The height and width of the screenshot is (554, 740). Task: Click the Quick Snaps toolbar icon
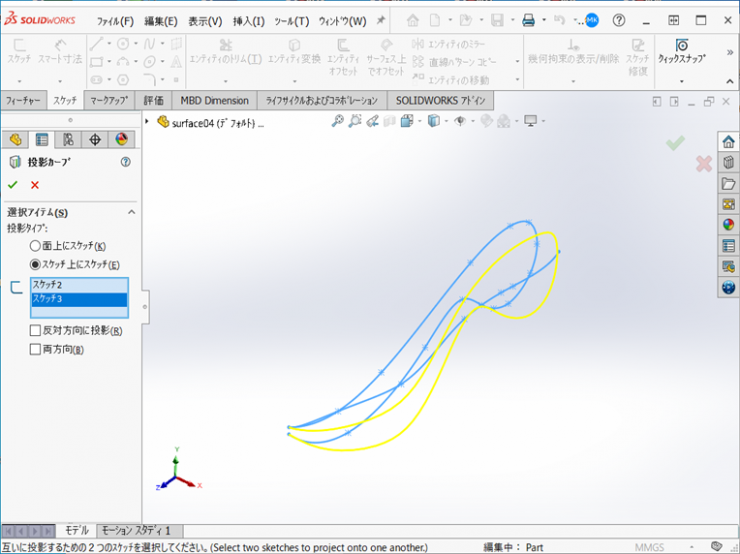[x=681, y=46]
